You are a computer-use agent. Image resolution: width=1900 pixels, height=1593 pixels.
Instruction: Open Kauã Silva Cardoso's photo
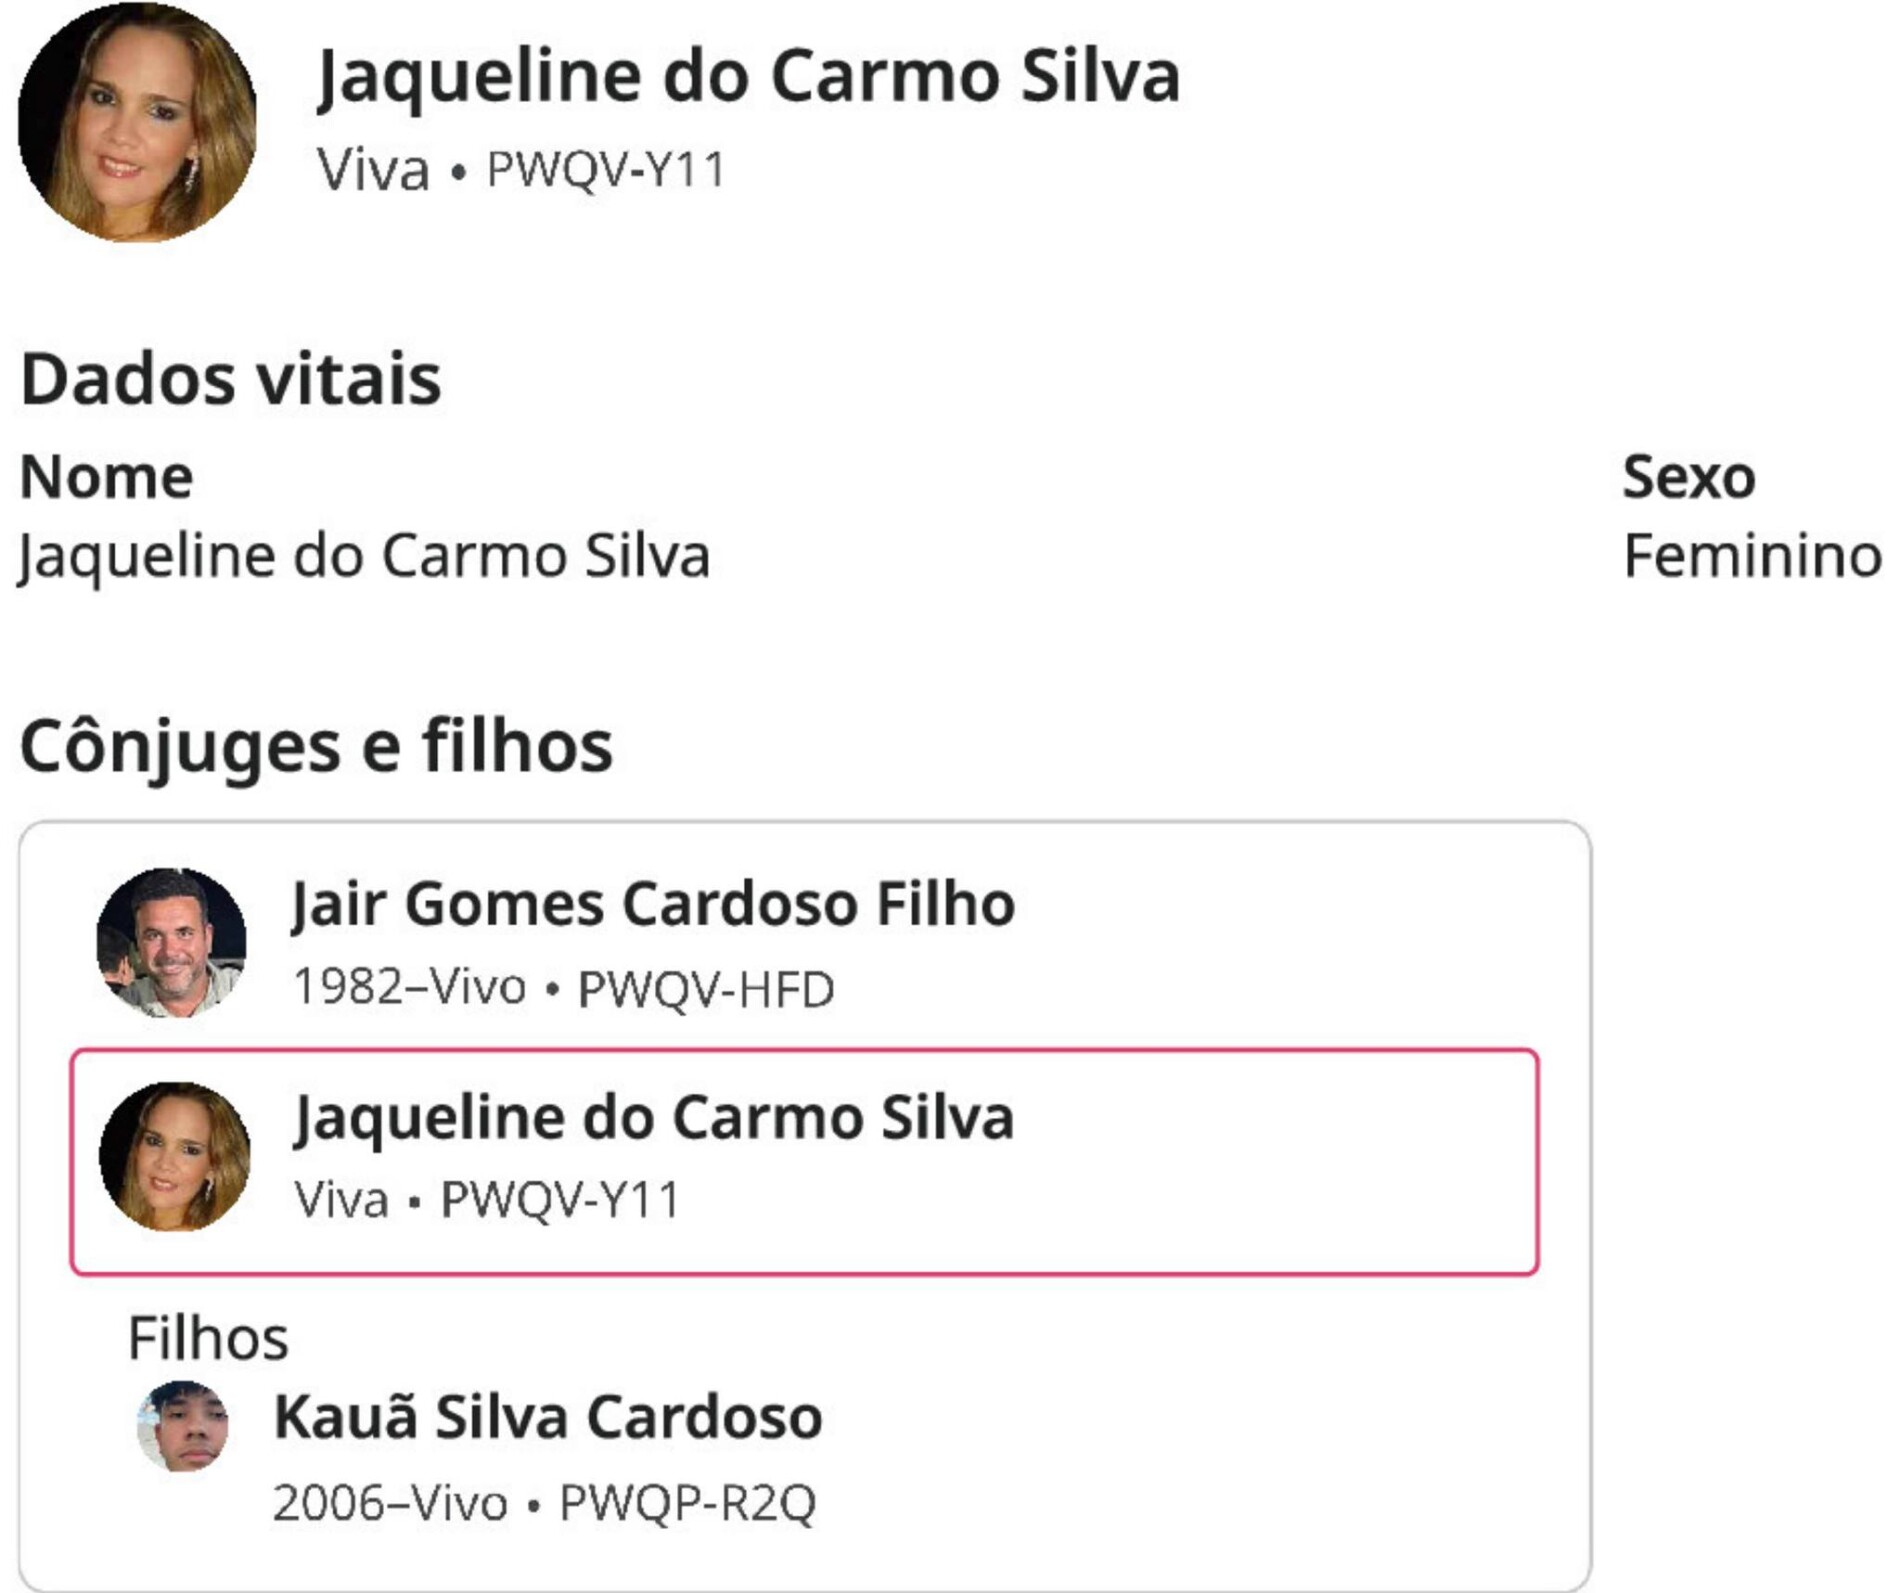(x=183, y=1426)
